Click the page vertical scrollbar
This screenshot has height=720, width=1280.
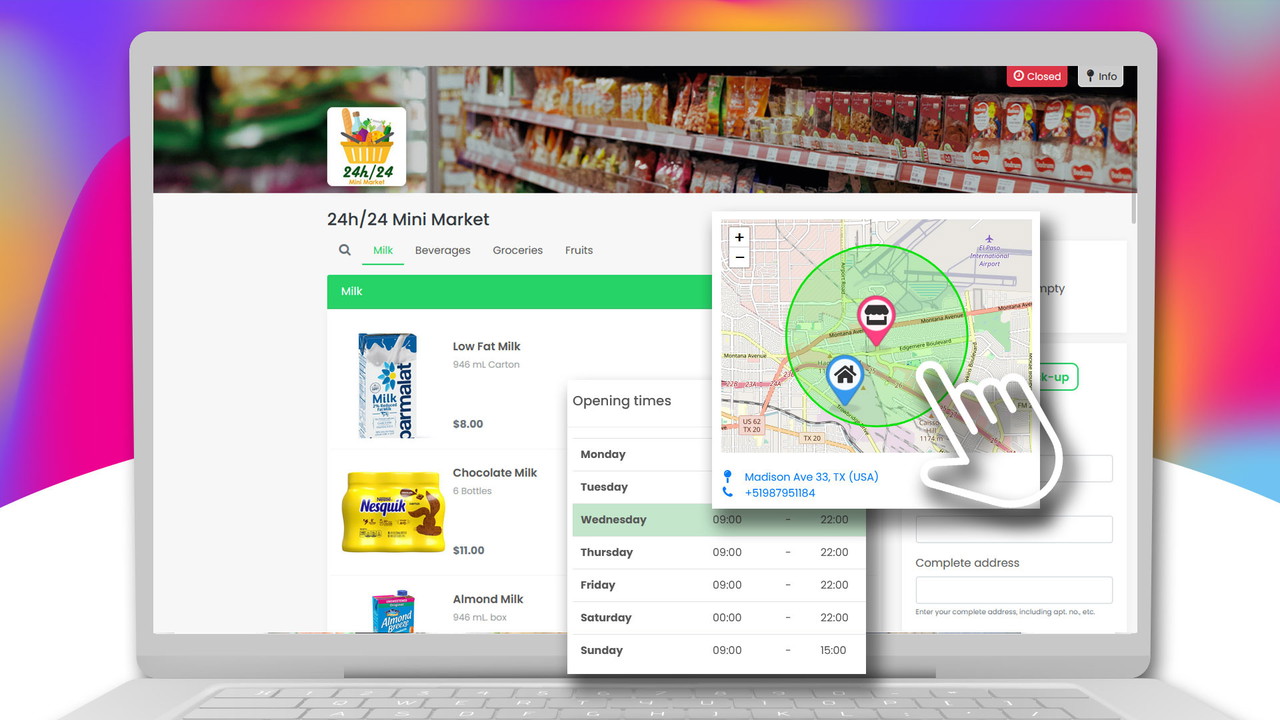pos(1133,208)
